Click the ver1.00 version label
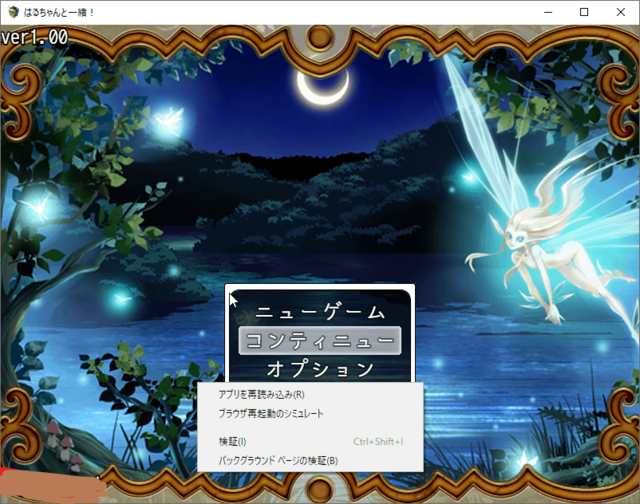 34,37
